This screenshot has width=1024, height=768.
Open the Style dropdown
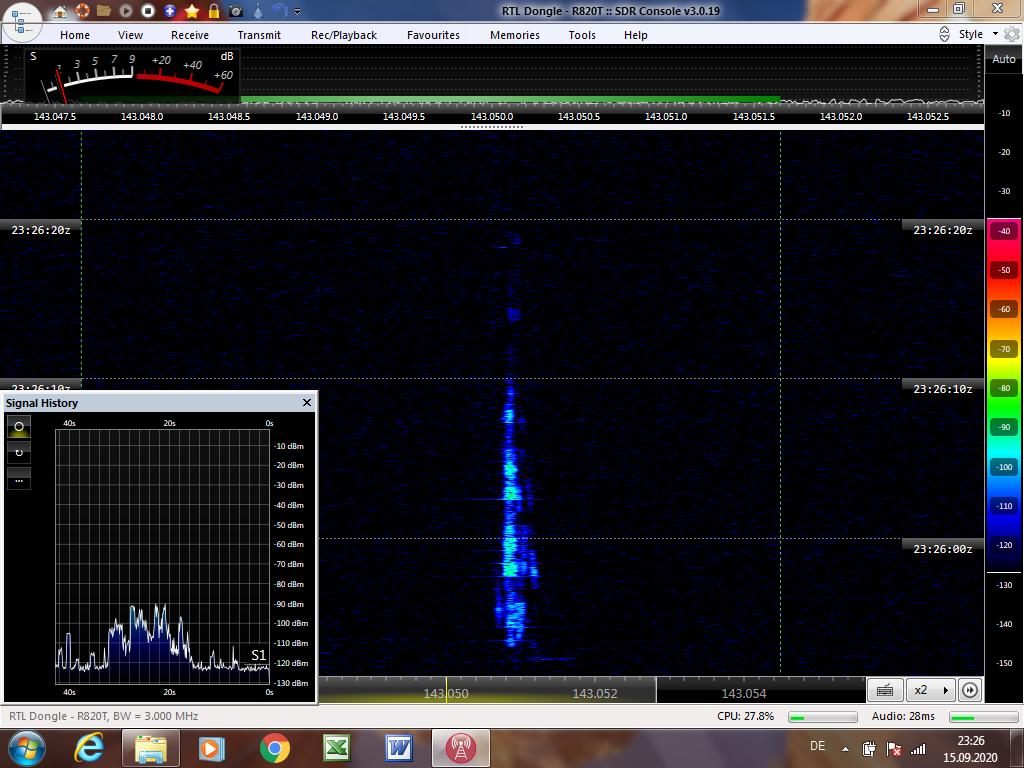pyautogui.click(x=978, y=34)
